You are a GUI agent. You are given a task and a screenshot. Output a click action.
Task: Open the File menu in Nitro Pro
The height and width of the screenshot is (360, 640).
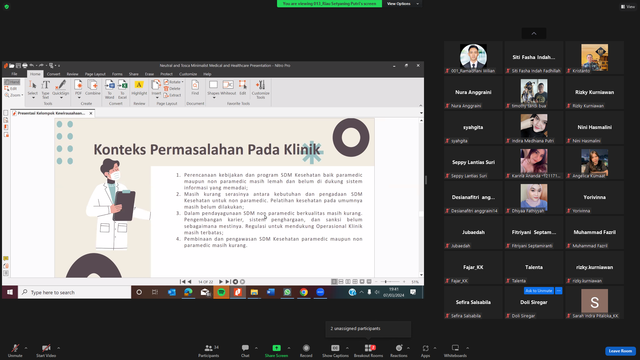pyautogui.click(x=14, y=74)
